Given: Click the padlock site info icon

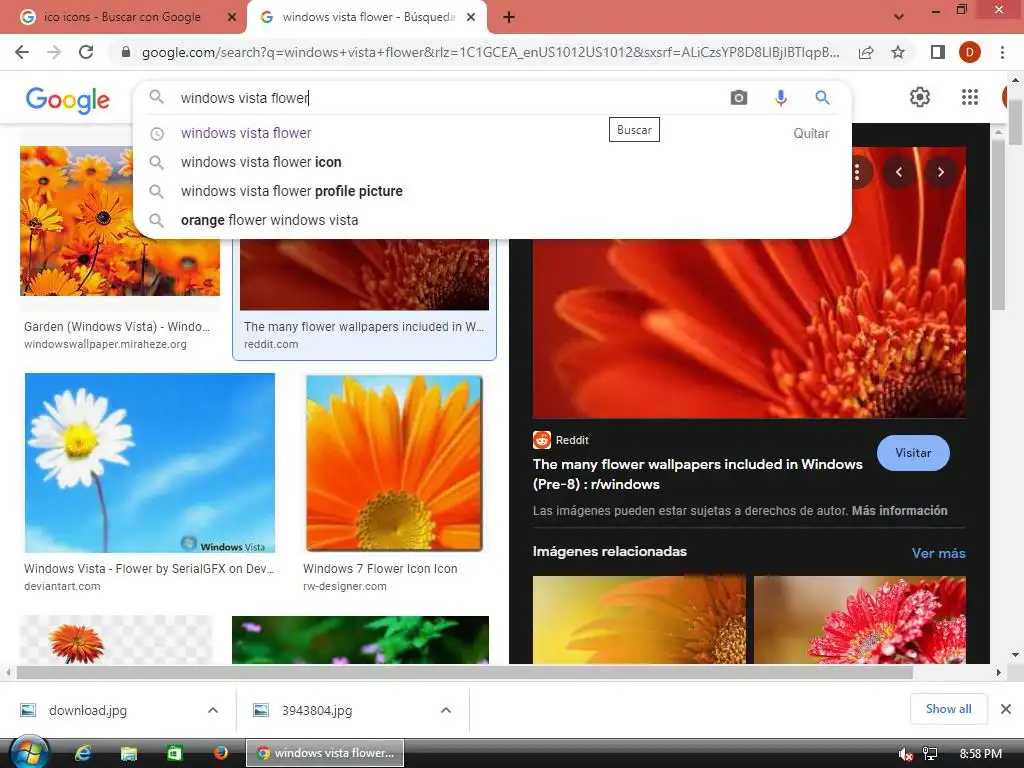Looking at the screenshot, I should (126, 52).
